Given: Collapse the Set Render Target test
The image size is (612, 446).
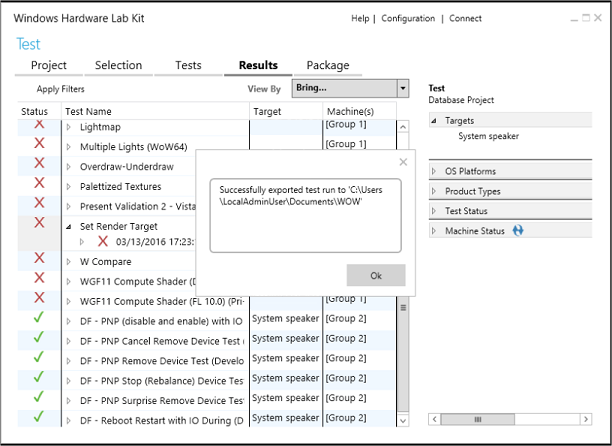Looking at the screenshot, I should tap(69, 227).
